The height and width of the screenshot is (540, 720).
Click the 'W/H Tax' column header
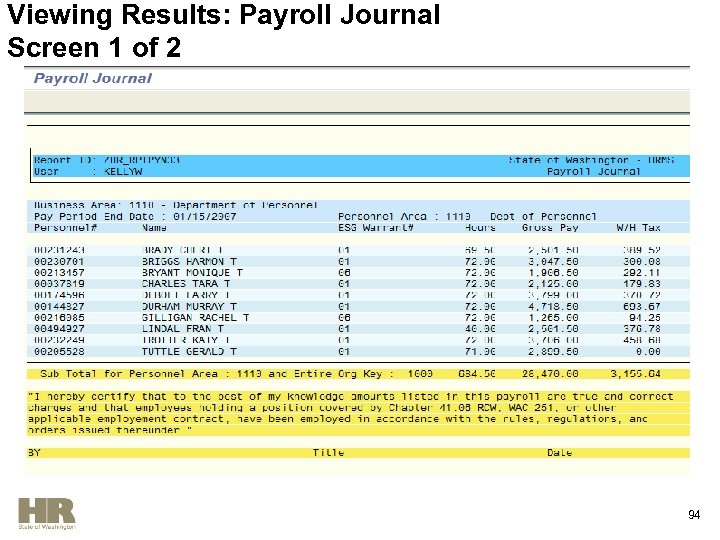638,228
